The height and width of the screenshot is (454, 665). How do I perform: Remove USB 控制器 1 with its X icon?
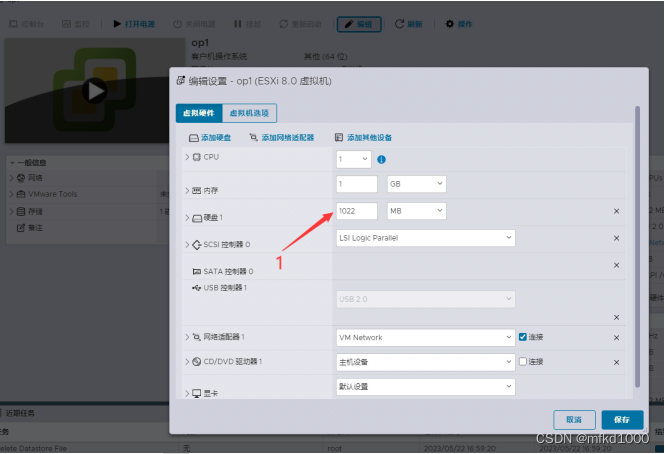point(616,317)
